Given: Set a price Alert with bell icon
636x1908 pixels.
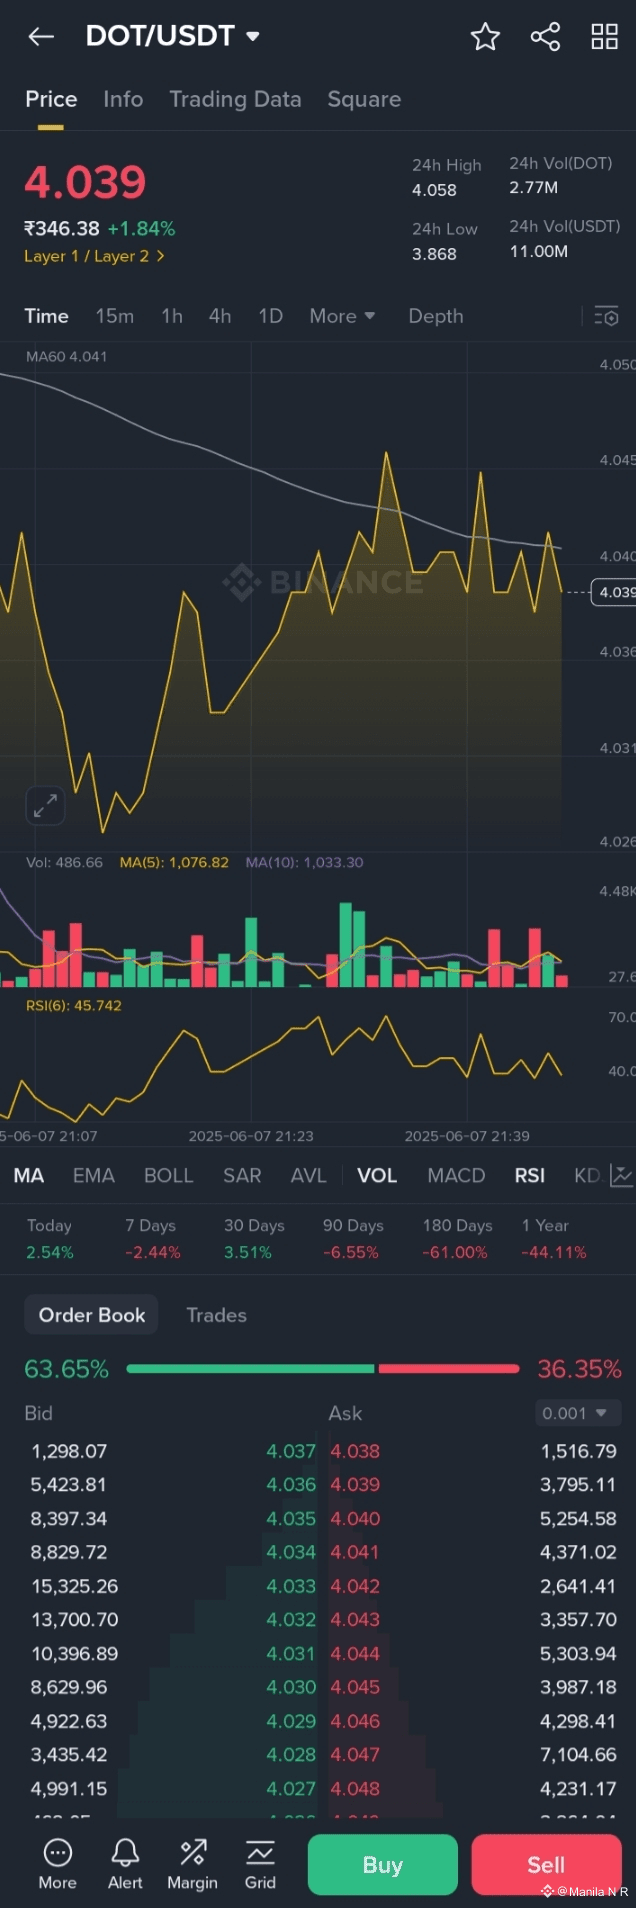Looking at the screenshot, I should pos(125,1865).
